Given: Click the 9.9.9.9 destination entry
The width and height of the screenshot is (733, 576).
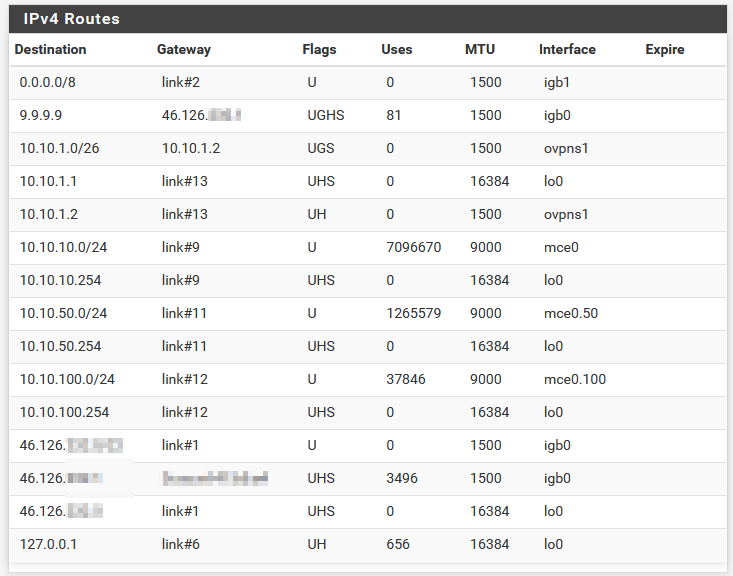Looking at the screenshot, I should [41, 115].
